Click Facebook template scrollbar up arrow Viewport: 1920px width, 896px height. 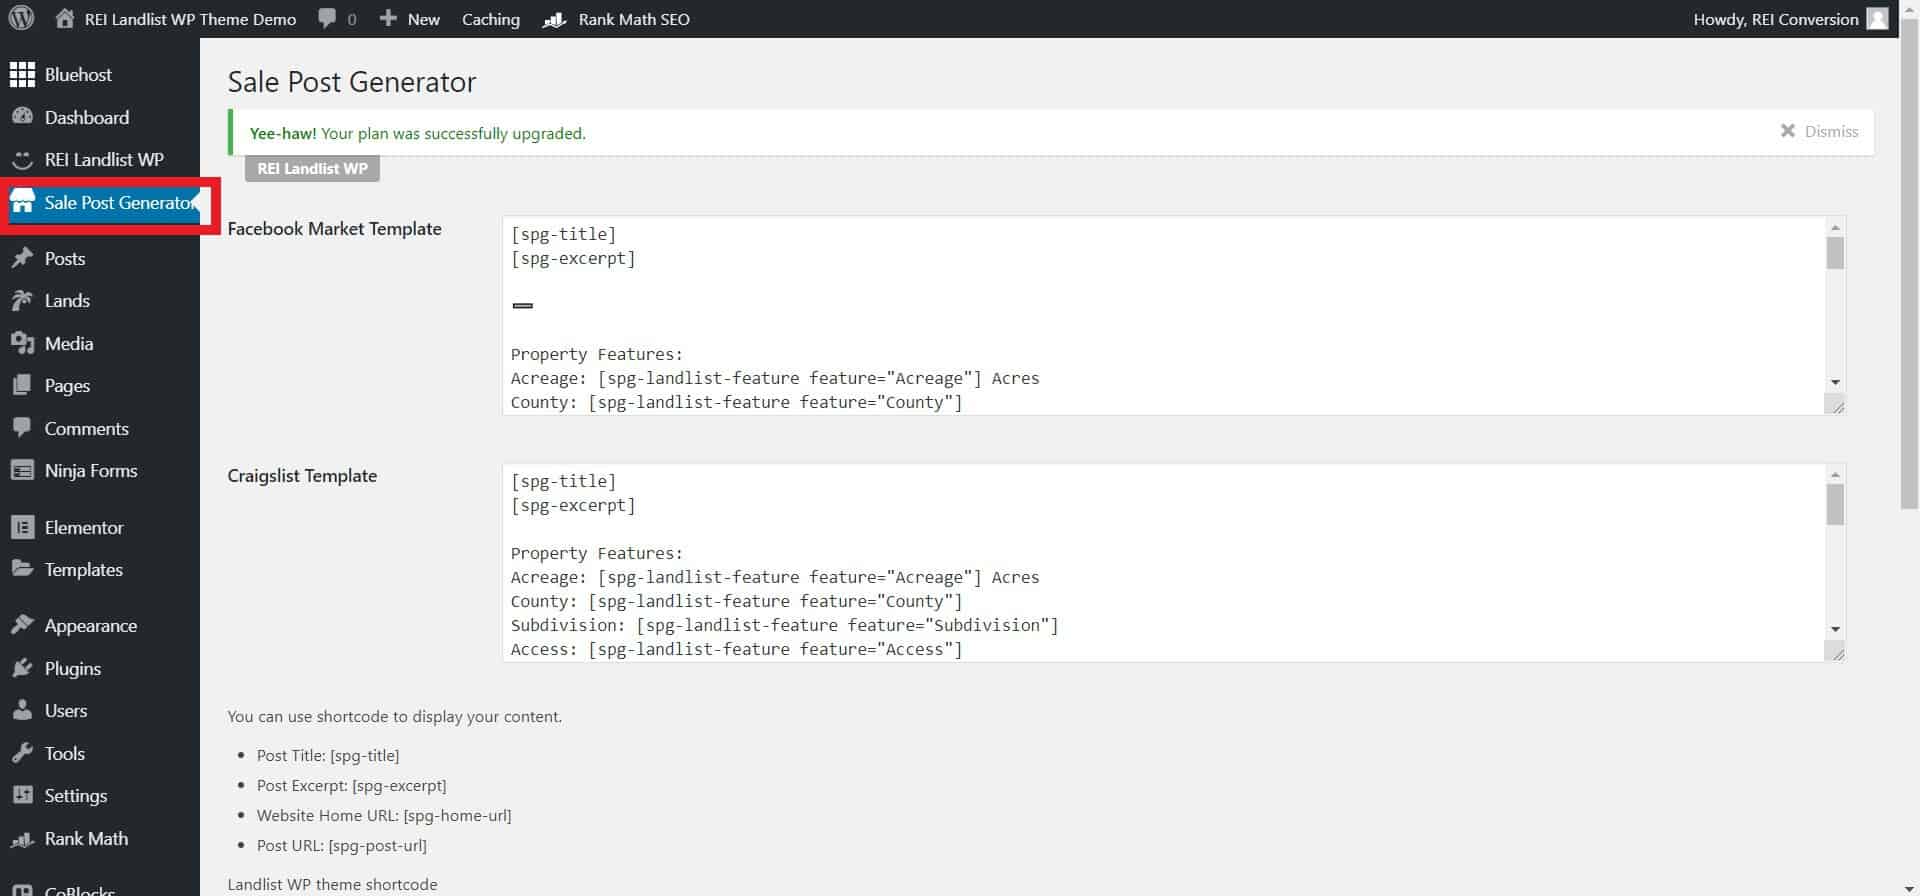[1835, 227]
